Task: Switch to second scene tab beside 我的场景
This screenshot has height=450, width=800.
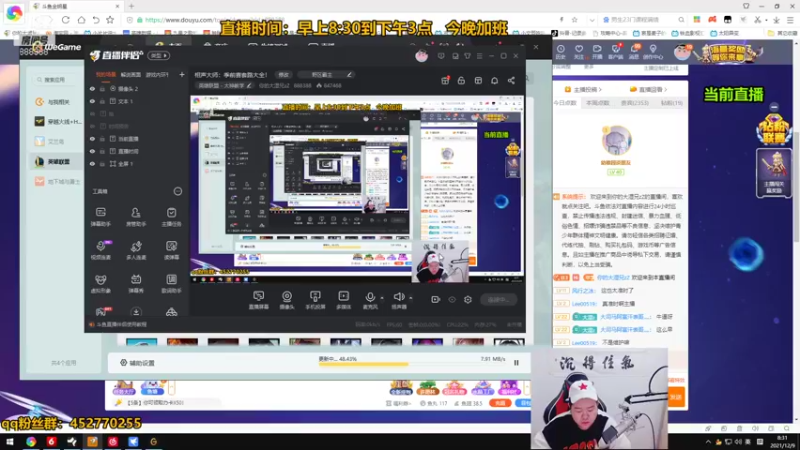Action: click(x=131, y=74)
